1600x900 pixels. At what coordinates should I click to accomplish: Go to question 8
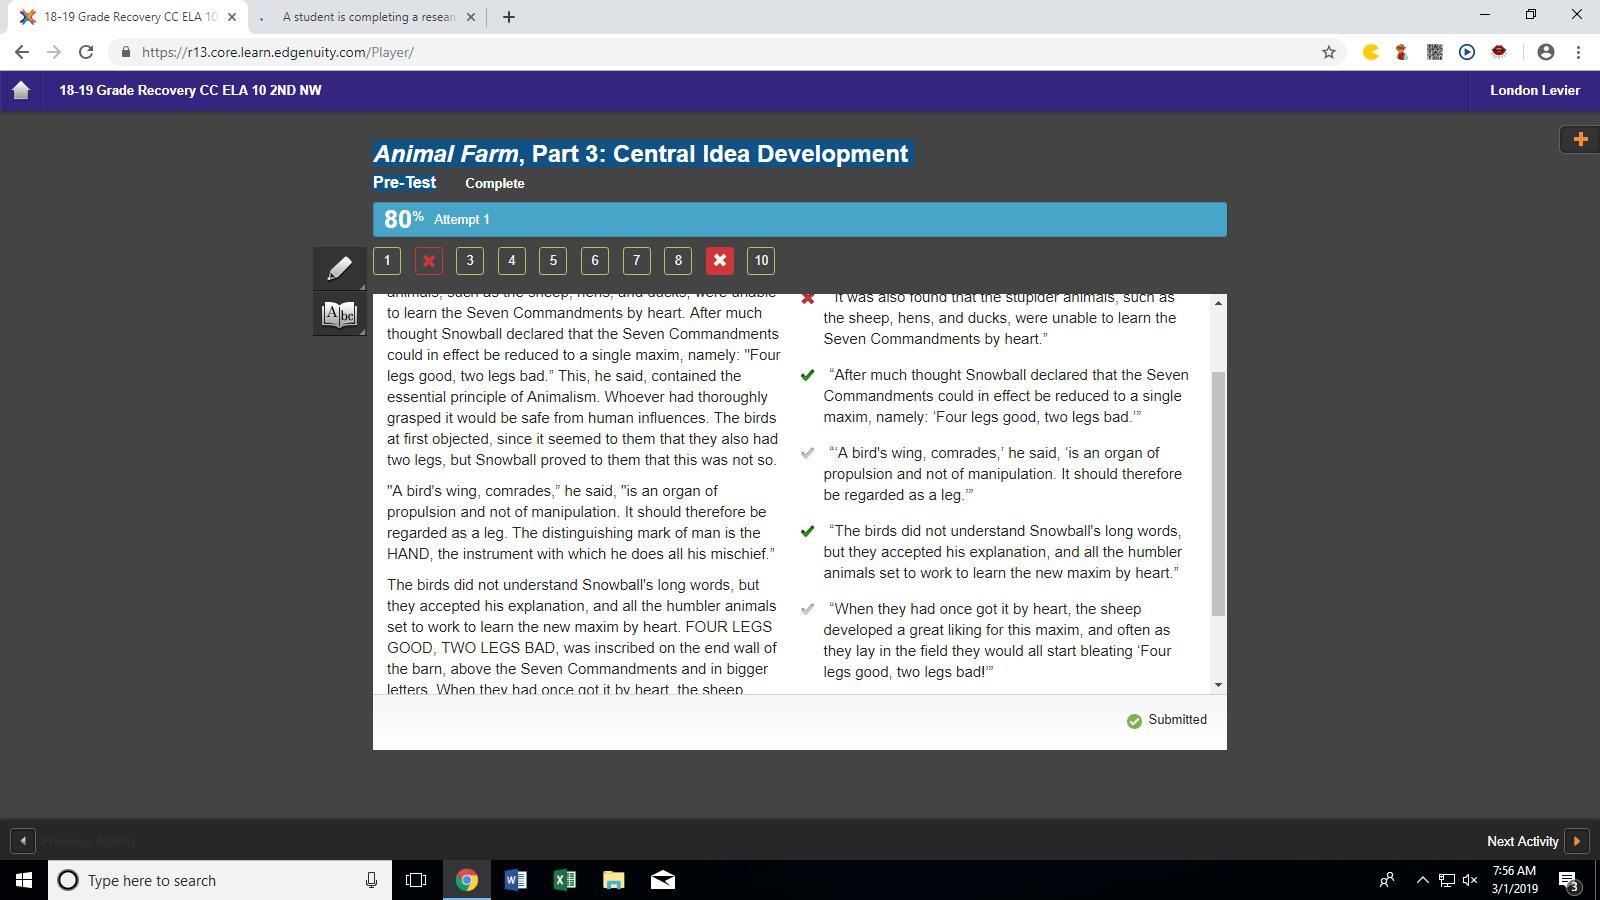[x=678, y=261]
